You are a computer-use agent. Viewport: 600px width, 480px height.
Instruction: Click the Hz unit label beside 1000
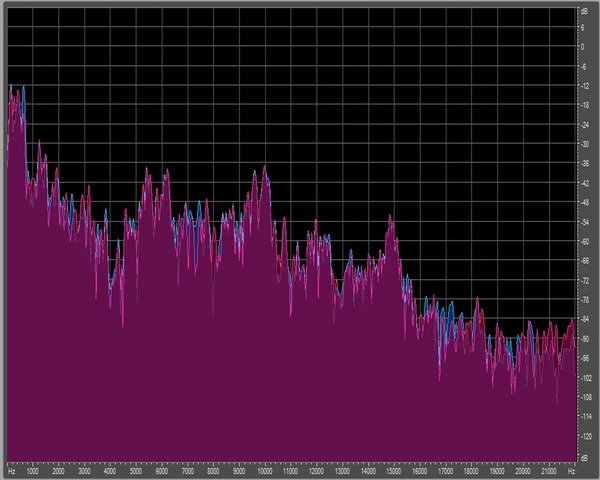(x=11, y=471)
